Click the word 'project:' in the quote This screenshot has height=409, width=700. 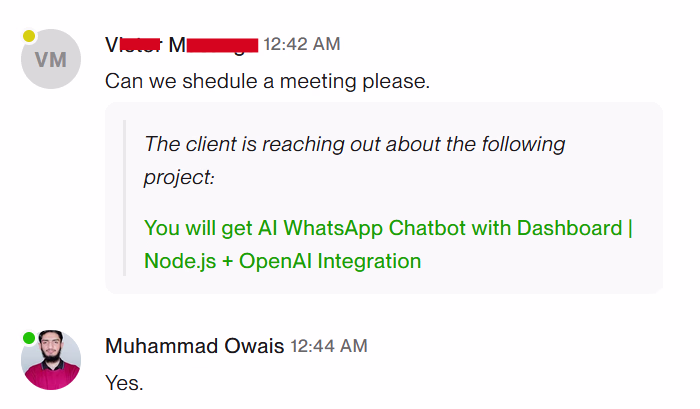point(179,176)
